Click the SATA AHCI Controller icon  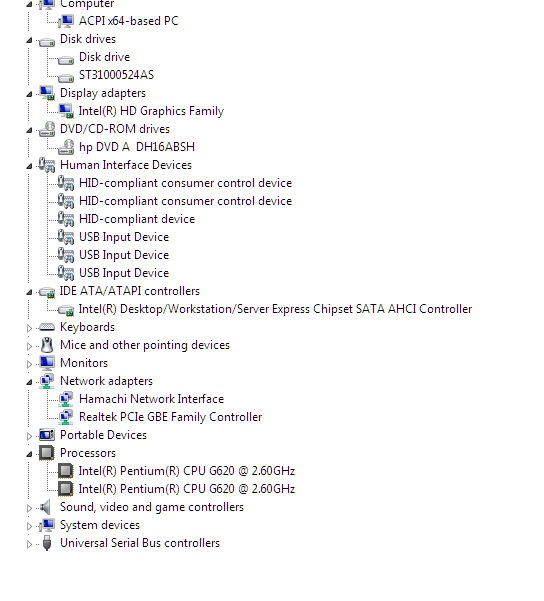click(x=66, y=310)
